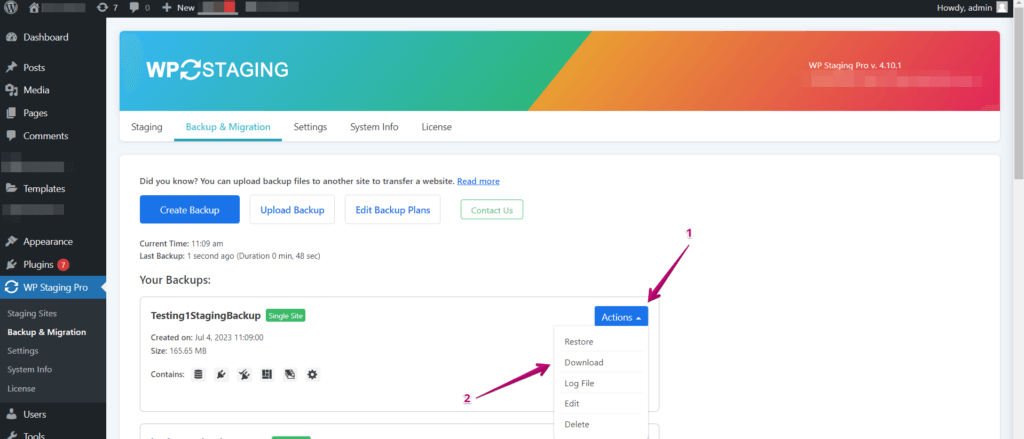1024x439 pixels.
Task: Click the size value 165.65 MB
Action: [x=187, y=351]
